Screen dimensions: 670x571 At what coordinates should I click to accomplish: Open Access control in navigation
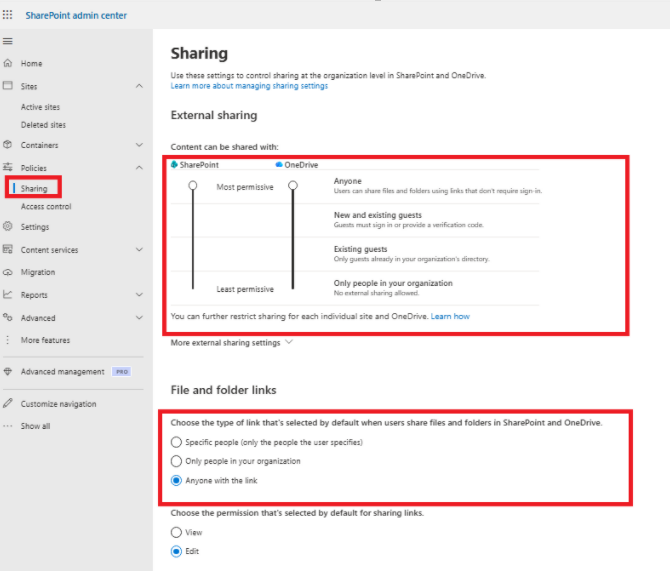tap(46, 206)
